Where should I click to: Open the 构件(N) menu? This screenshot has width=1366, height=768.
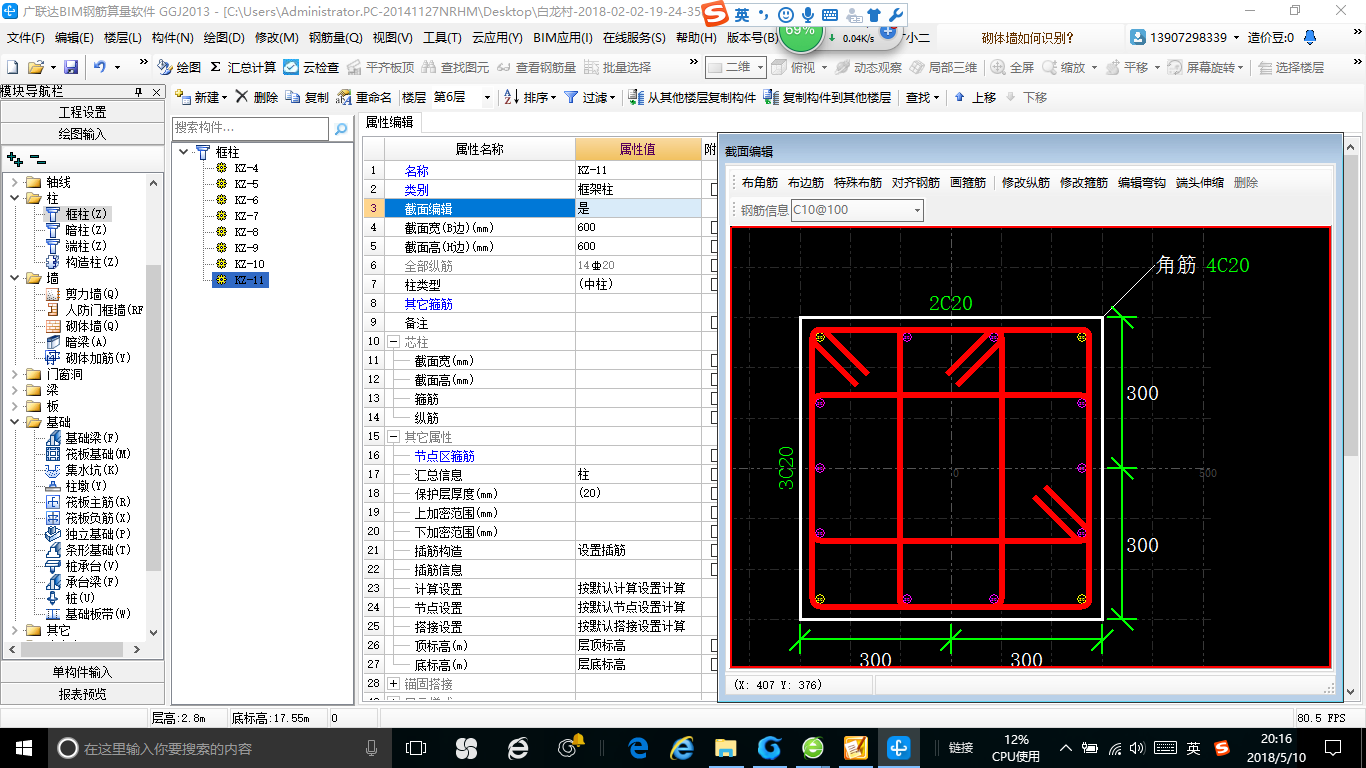(172, 38)
